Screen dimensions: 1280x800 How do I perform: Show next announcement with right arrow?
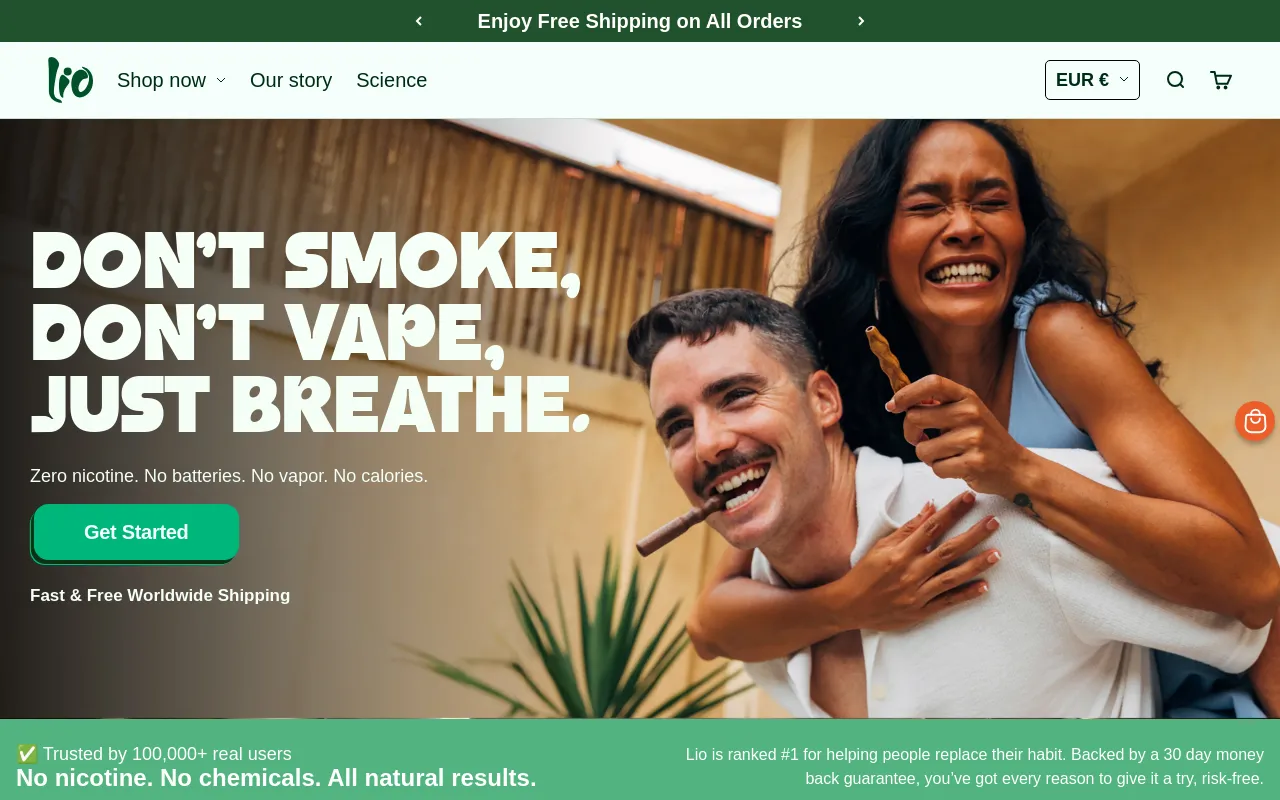(861, 21)
